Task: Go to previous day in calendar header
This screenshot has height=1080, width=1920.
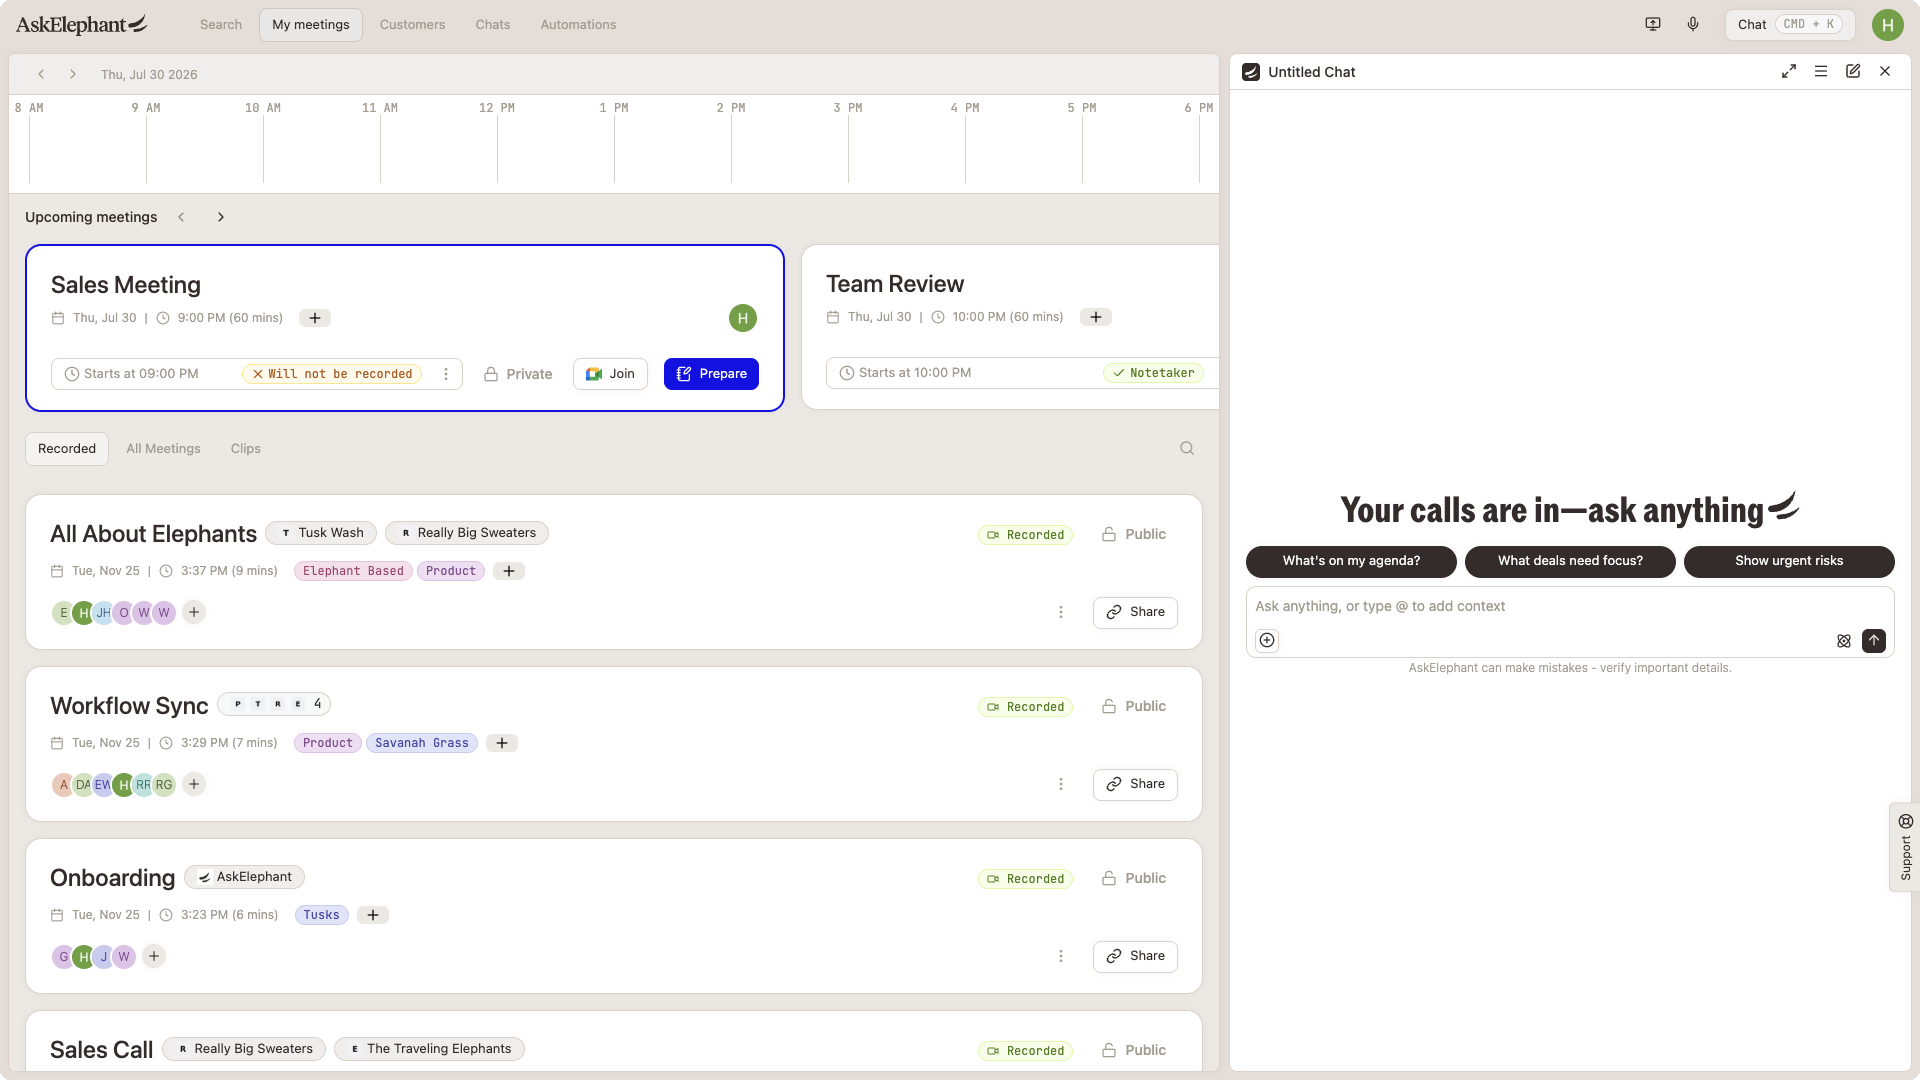Action: click(41, 74)
